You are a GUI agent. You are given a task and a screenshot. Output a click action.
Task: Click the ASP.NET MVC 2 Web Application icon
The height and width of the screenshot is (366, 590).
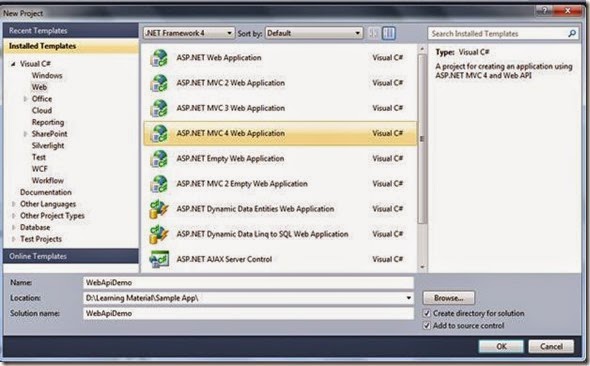click(159, 83)
